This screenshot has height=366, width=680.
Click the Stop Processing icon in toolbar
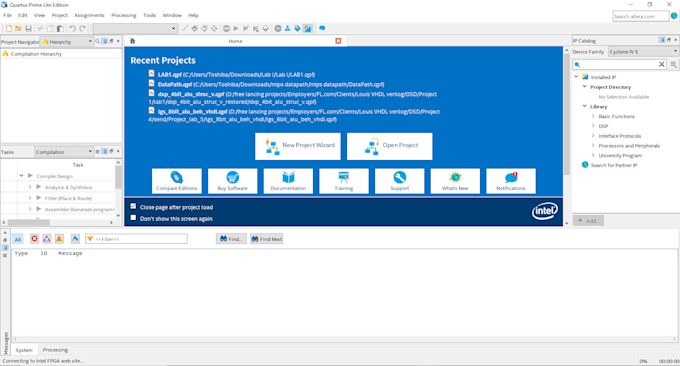point(226,29)
